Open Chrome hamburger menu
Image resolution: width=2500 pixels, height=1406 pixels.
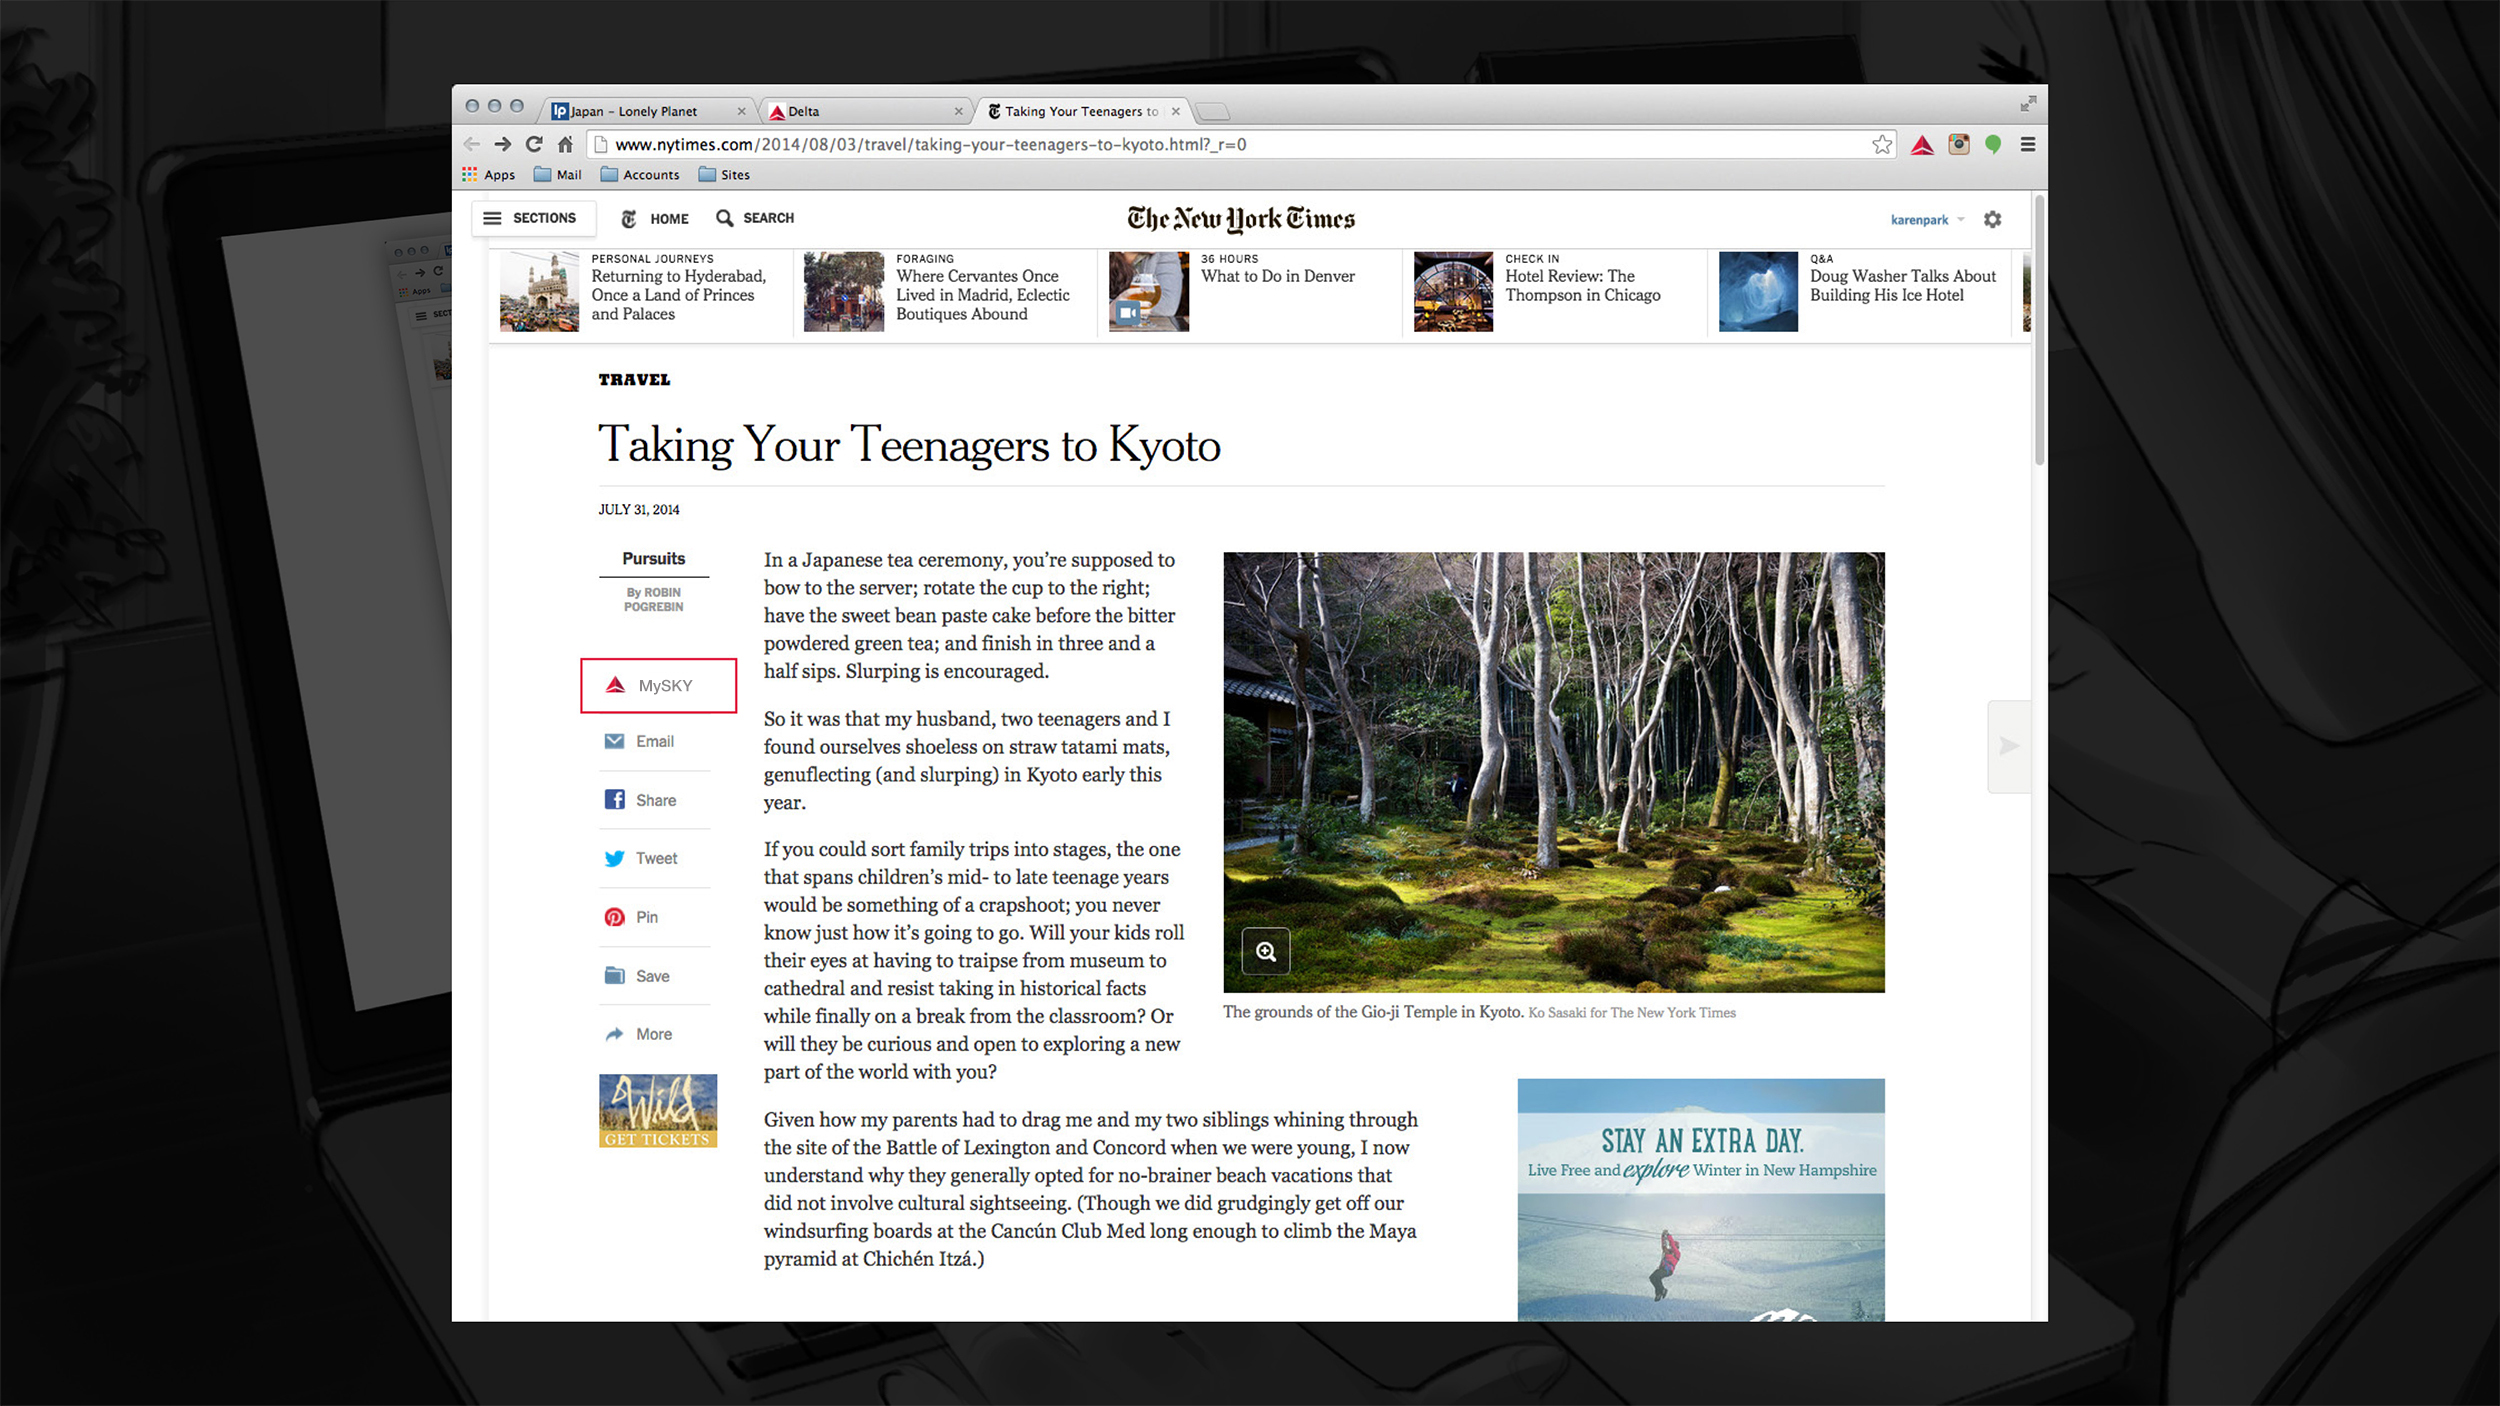pyautogui.click(x=2027, y=145)
